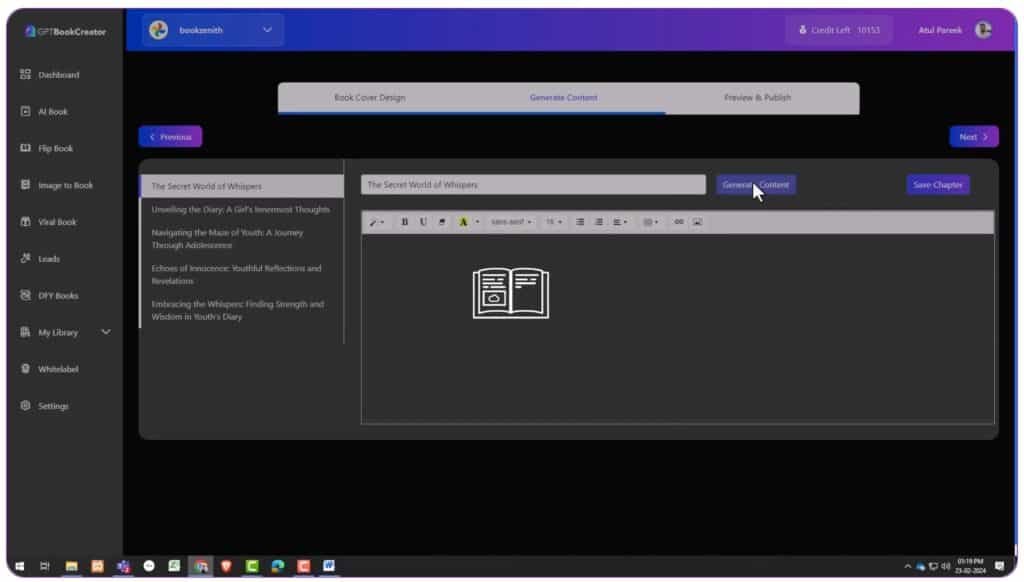This screenshot has width=1024, height=582.
Task: Click the Whitelabel sidebar icon
Action: tap(25, 369)
